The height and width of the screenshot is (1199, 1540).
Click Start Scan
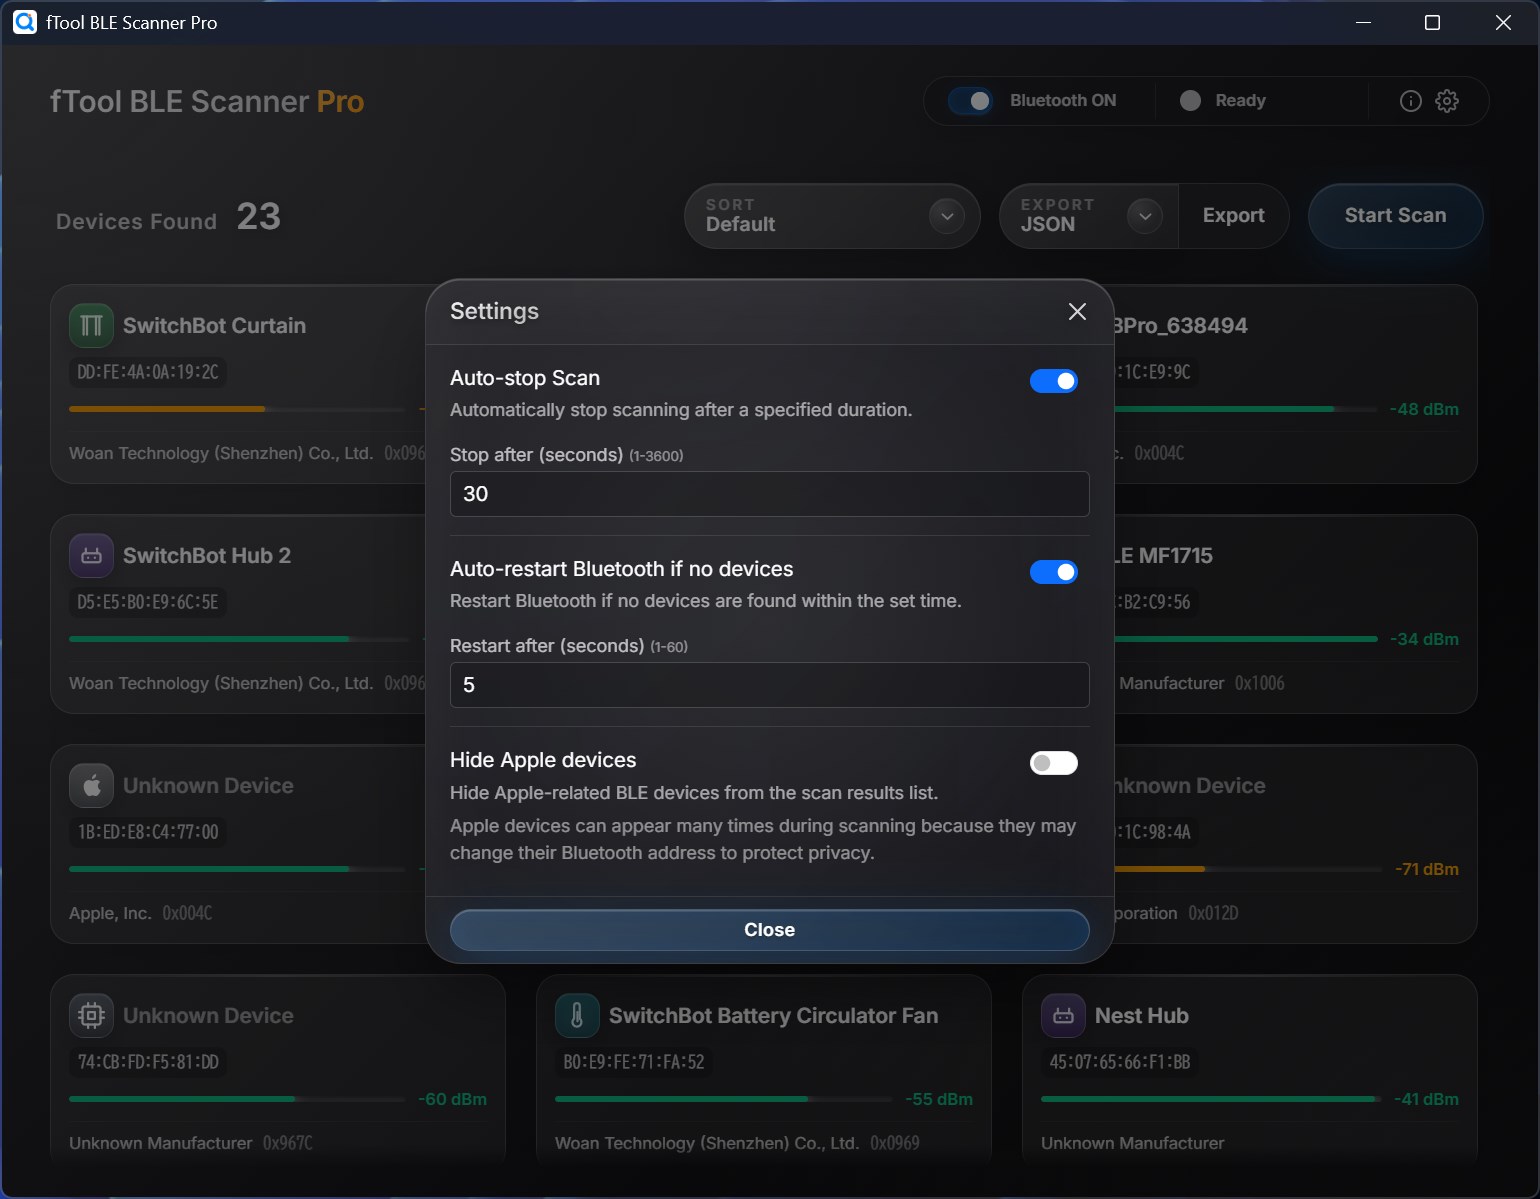[1394, 216]
